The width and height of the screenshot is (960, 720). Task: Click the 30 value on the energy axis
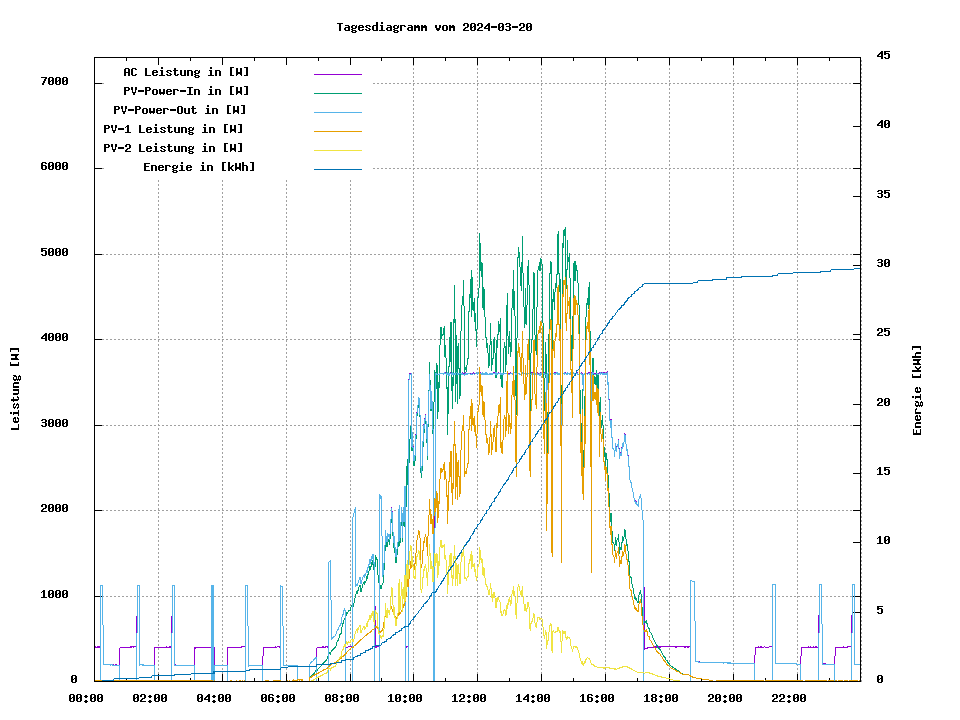[x=883, y=264]
